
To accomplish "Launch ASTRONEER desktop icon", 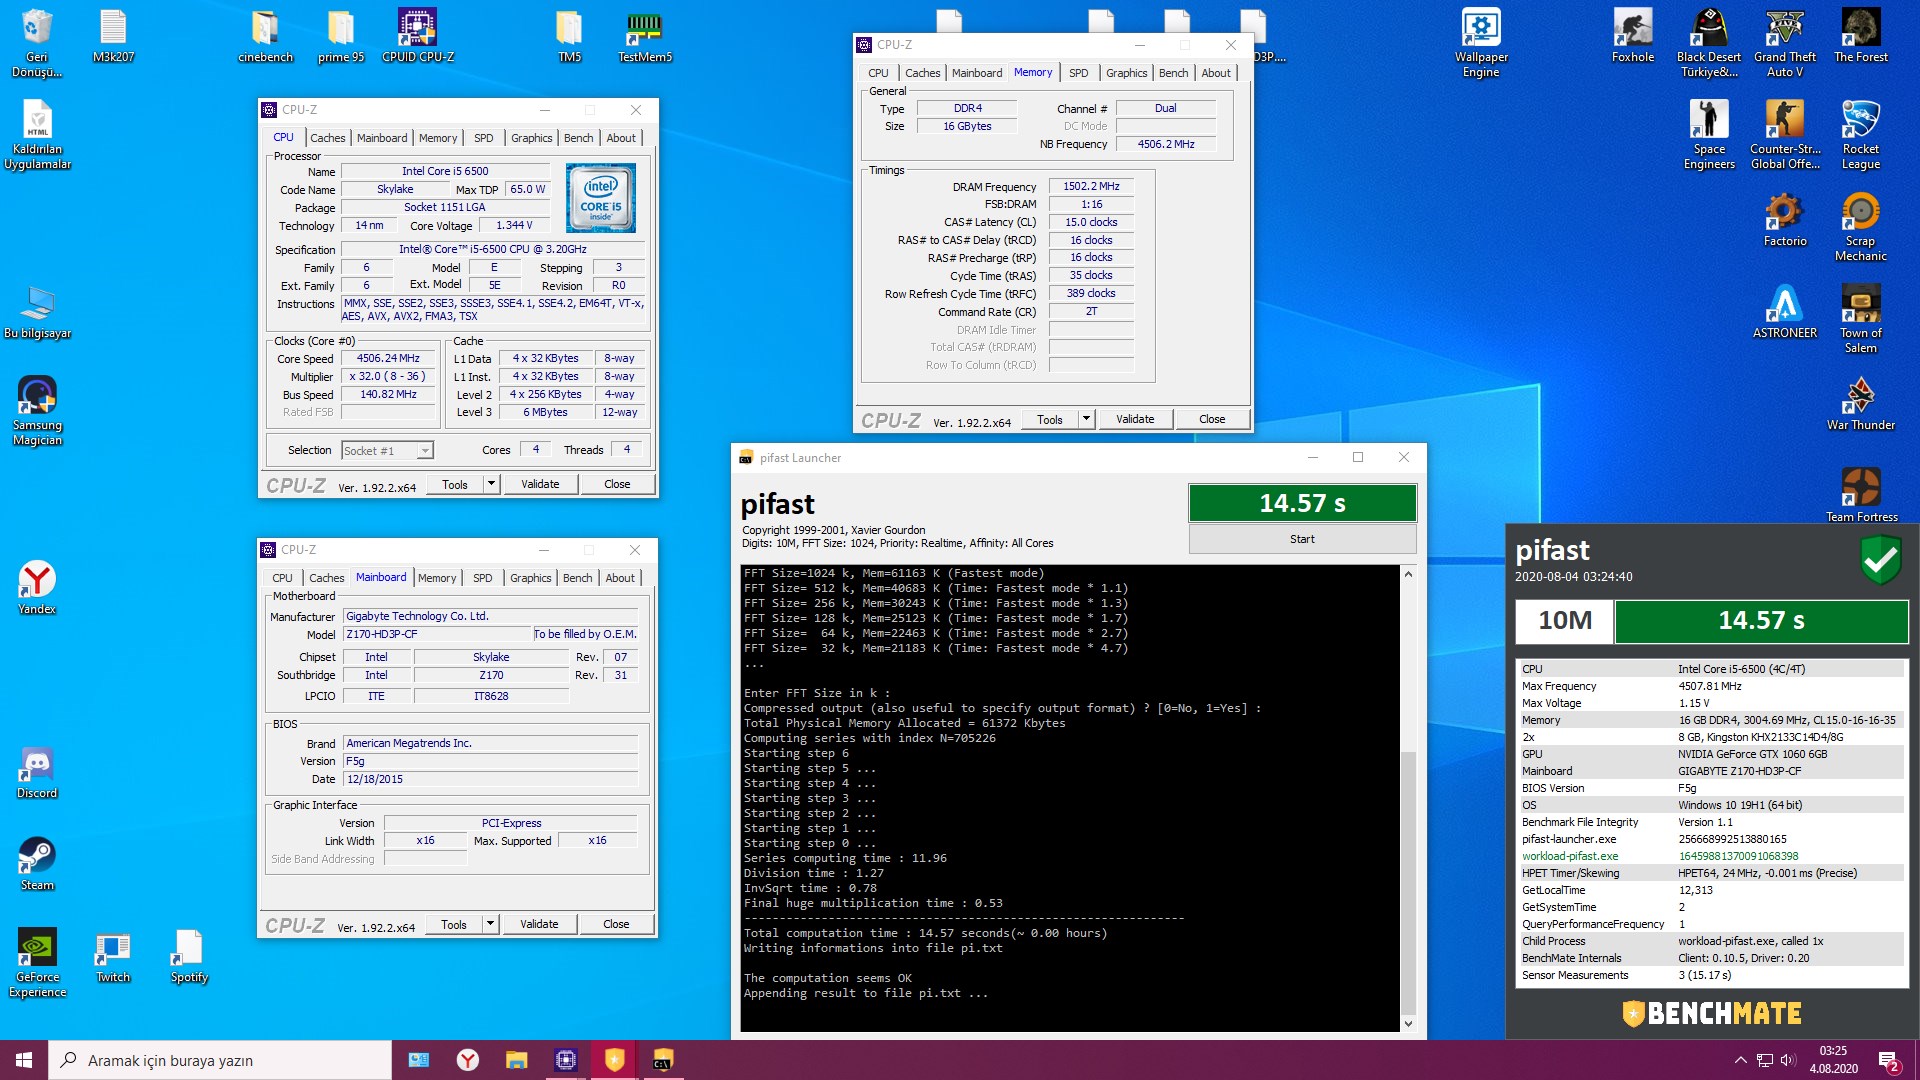I will coord(1785,312).
